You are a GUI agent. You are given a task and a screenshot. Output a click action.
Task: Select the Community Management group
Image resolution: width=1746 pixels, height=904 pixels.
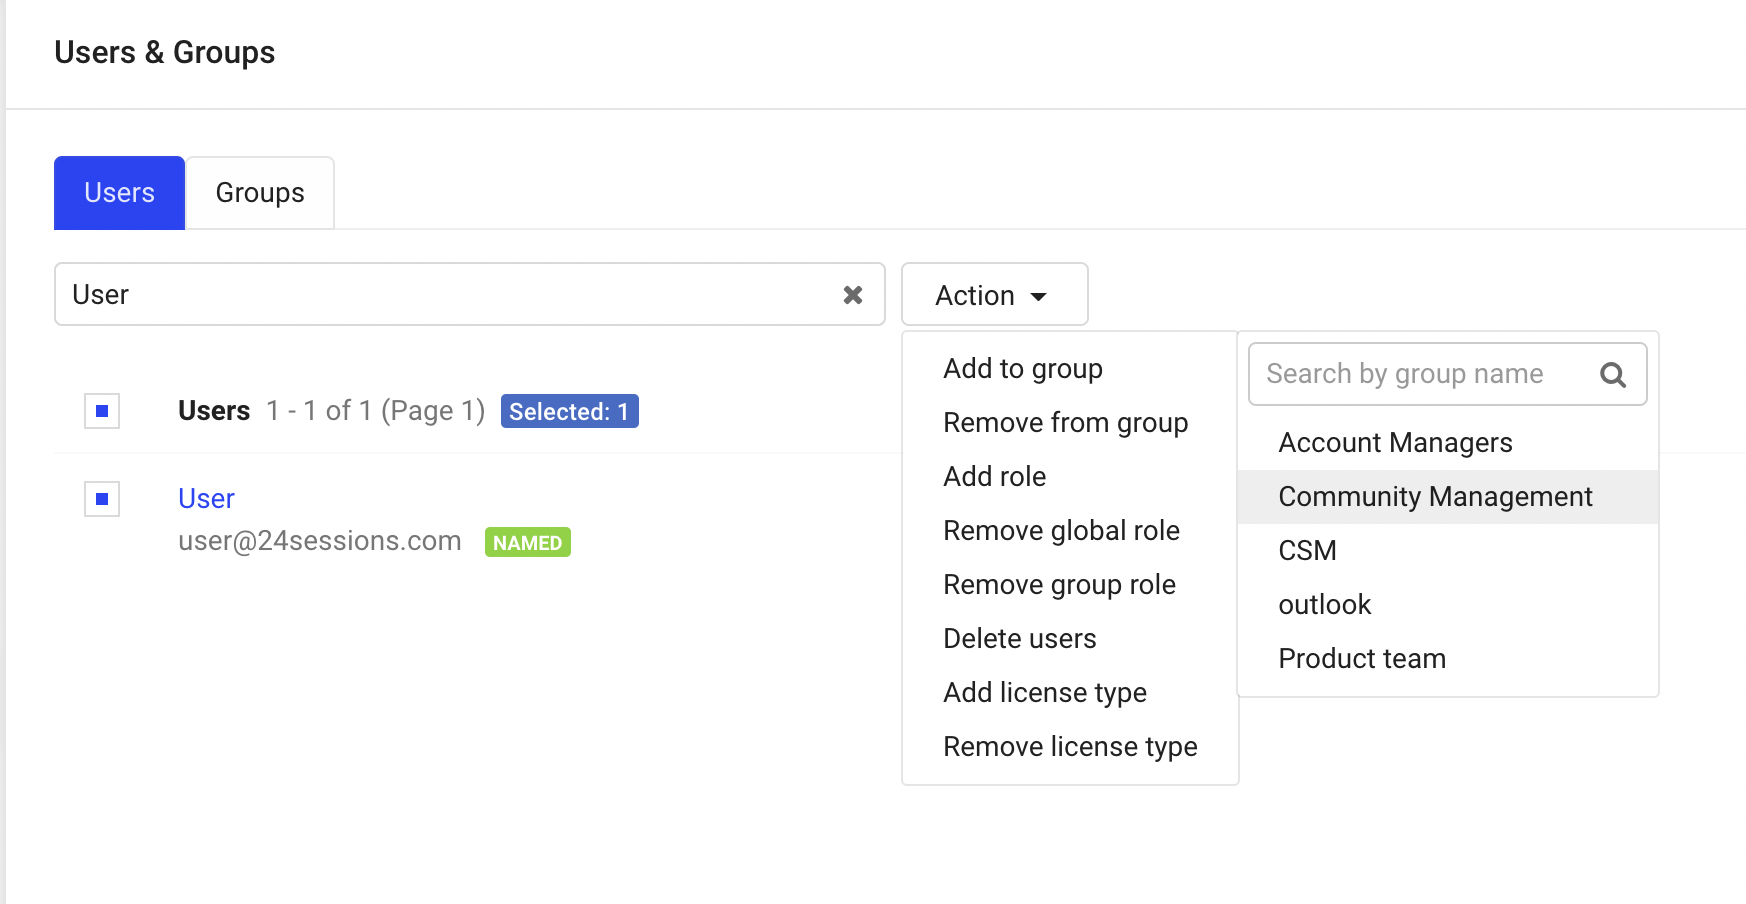point(1435,497)
